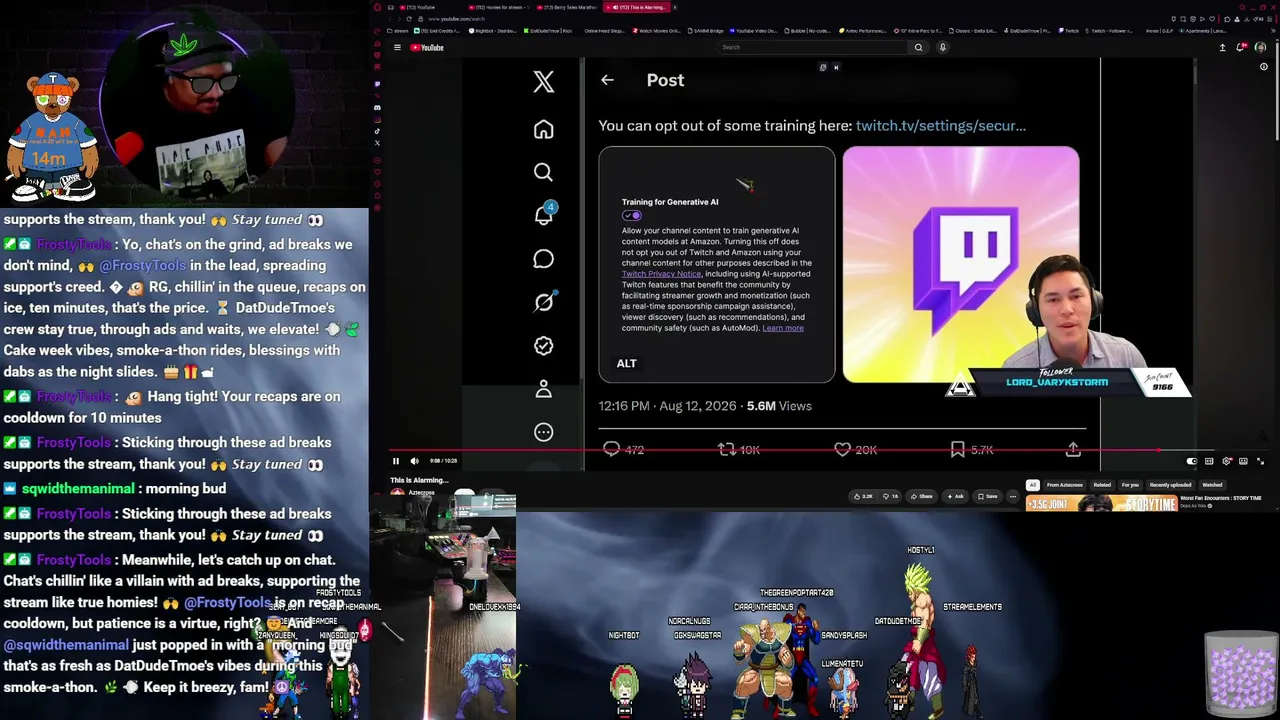Image resolution: width=1280 pixels, height=720 pixels.
Task: Click the Learn more link
Action: pos(783,328)
